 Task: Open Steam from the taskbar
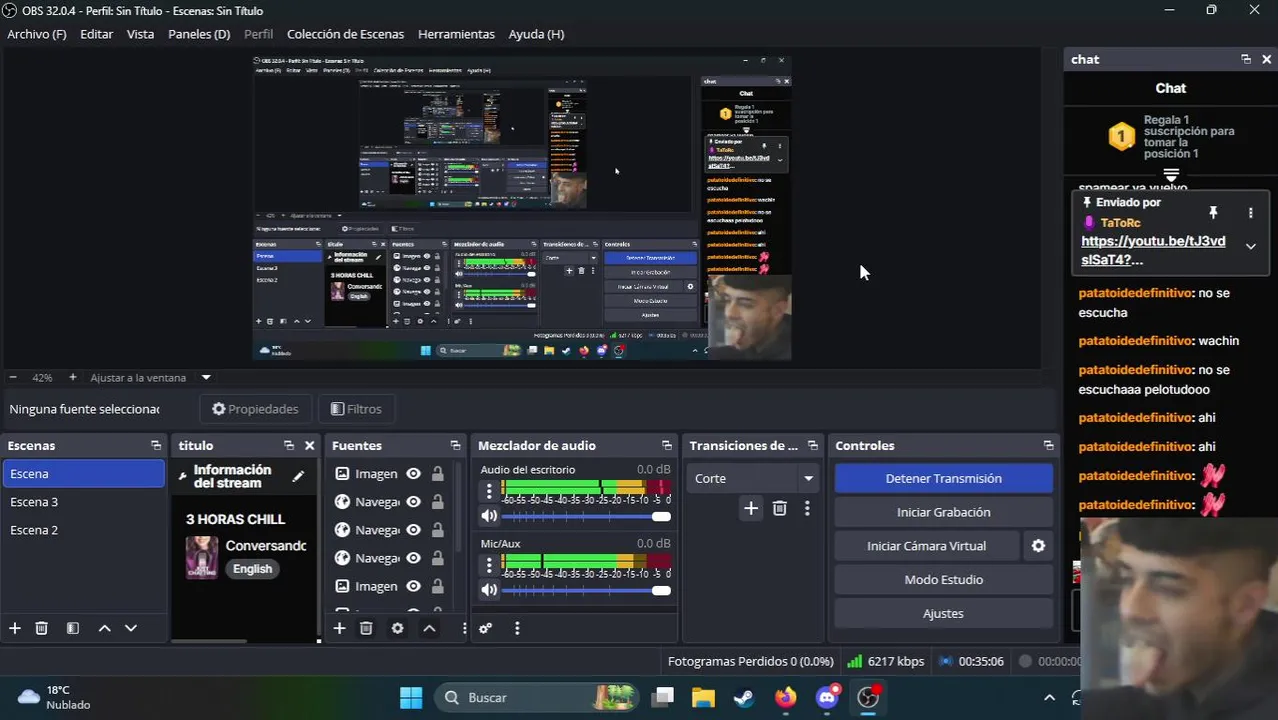tap(744, 697)
